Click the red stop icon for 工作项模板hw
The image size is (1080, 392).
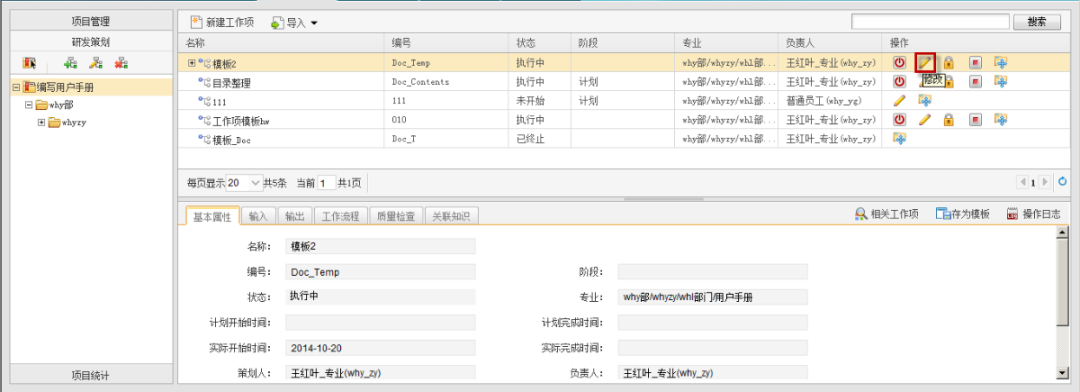click(975, 119)
